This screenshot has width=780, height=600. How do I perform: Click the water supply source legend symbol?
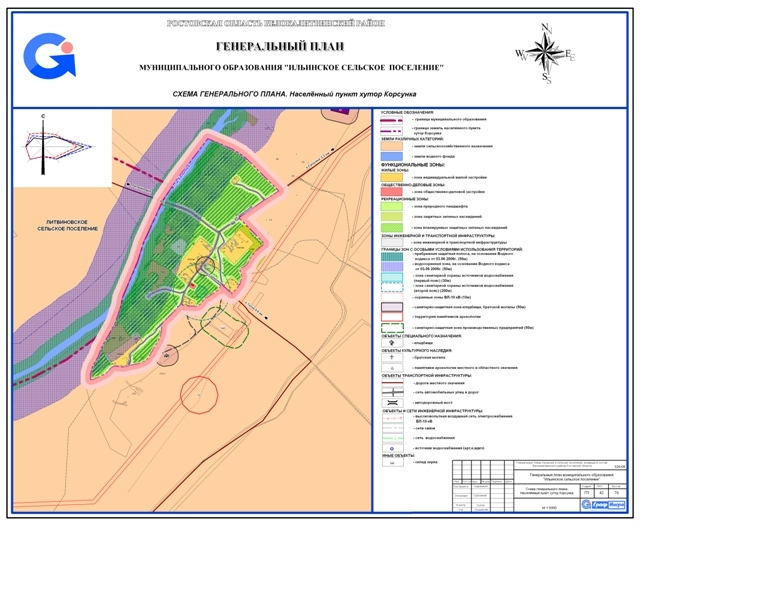(391, 448)
